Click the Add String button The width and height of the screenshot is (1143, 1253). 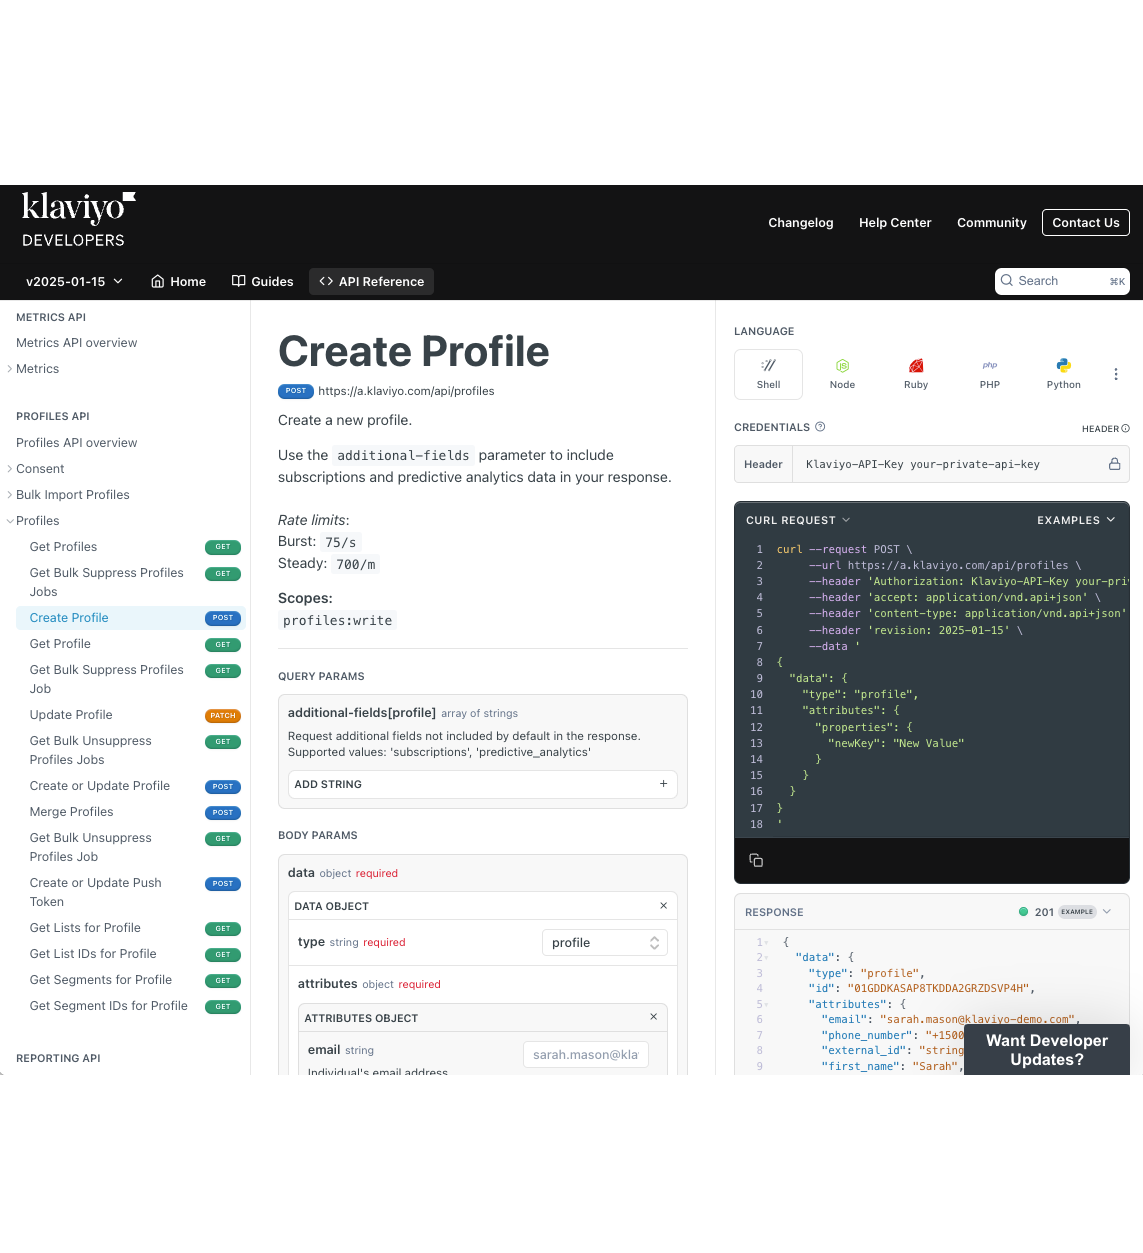[483, 784]
